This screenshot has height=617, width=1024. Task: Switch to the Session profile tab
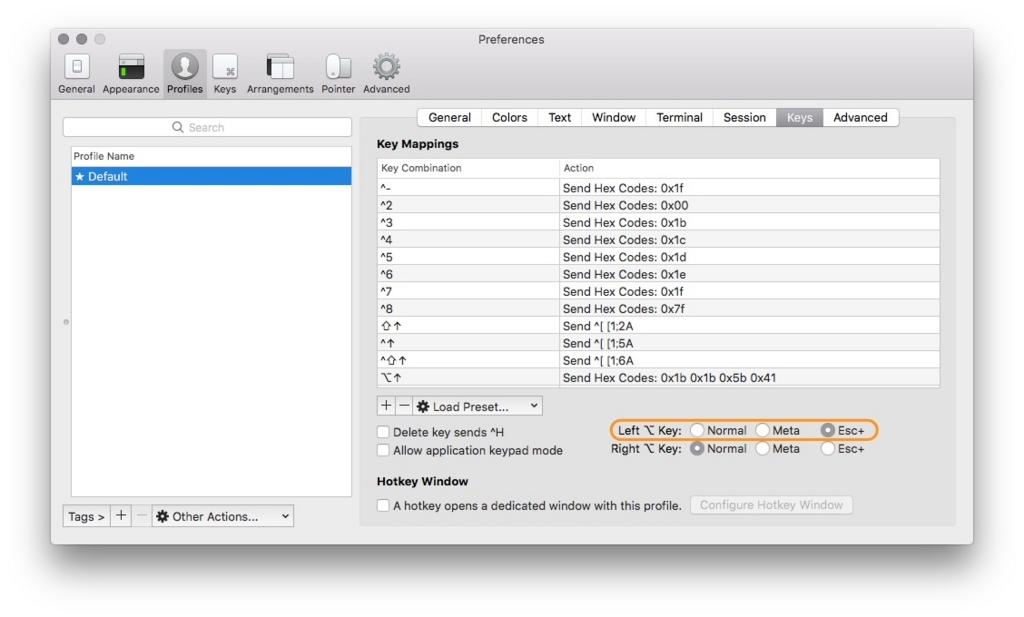click(744, 118)
